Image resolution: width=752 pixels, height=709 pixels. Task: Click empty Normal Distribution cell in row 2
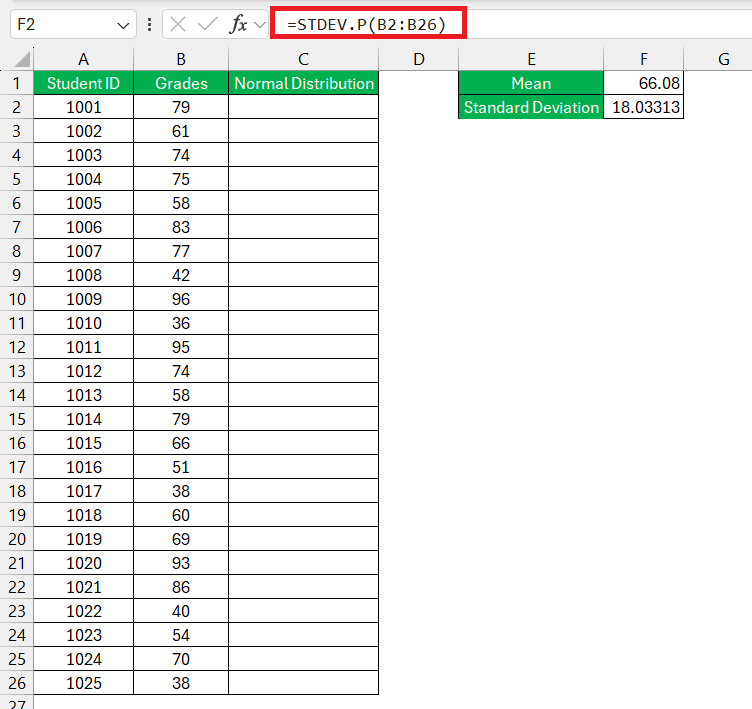[x=304, y=107]
